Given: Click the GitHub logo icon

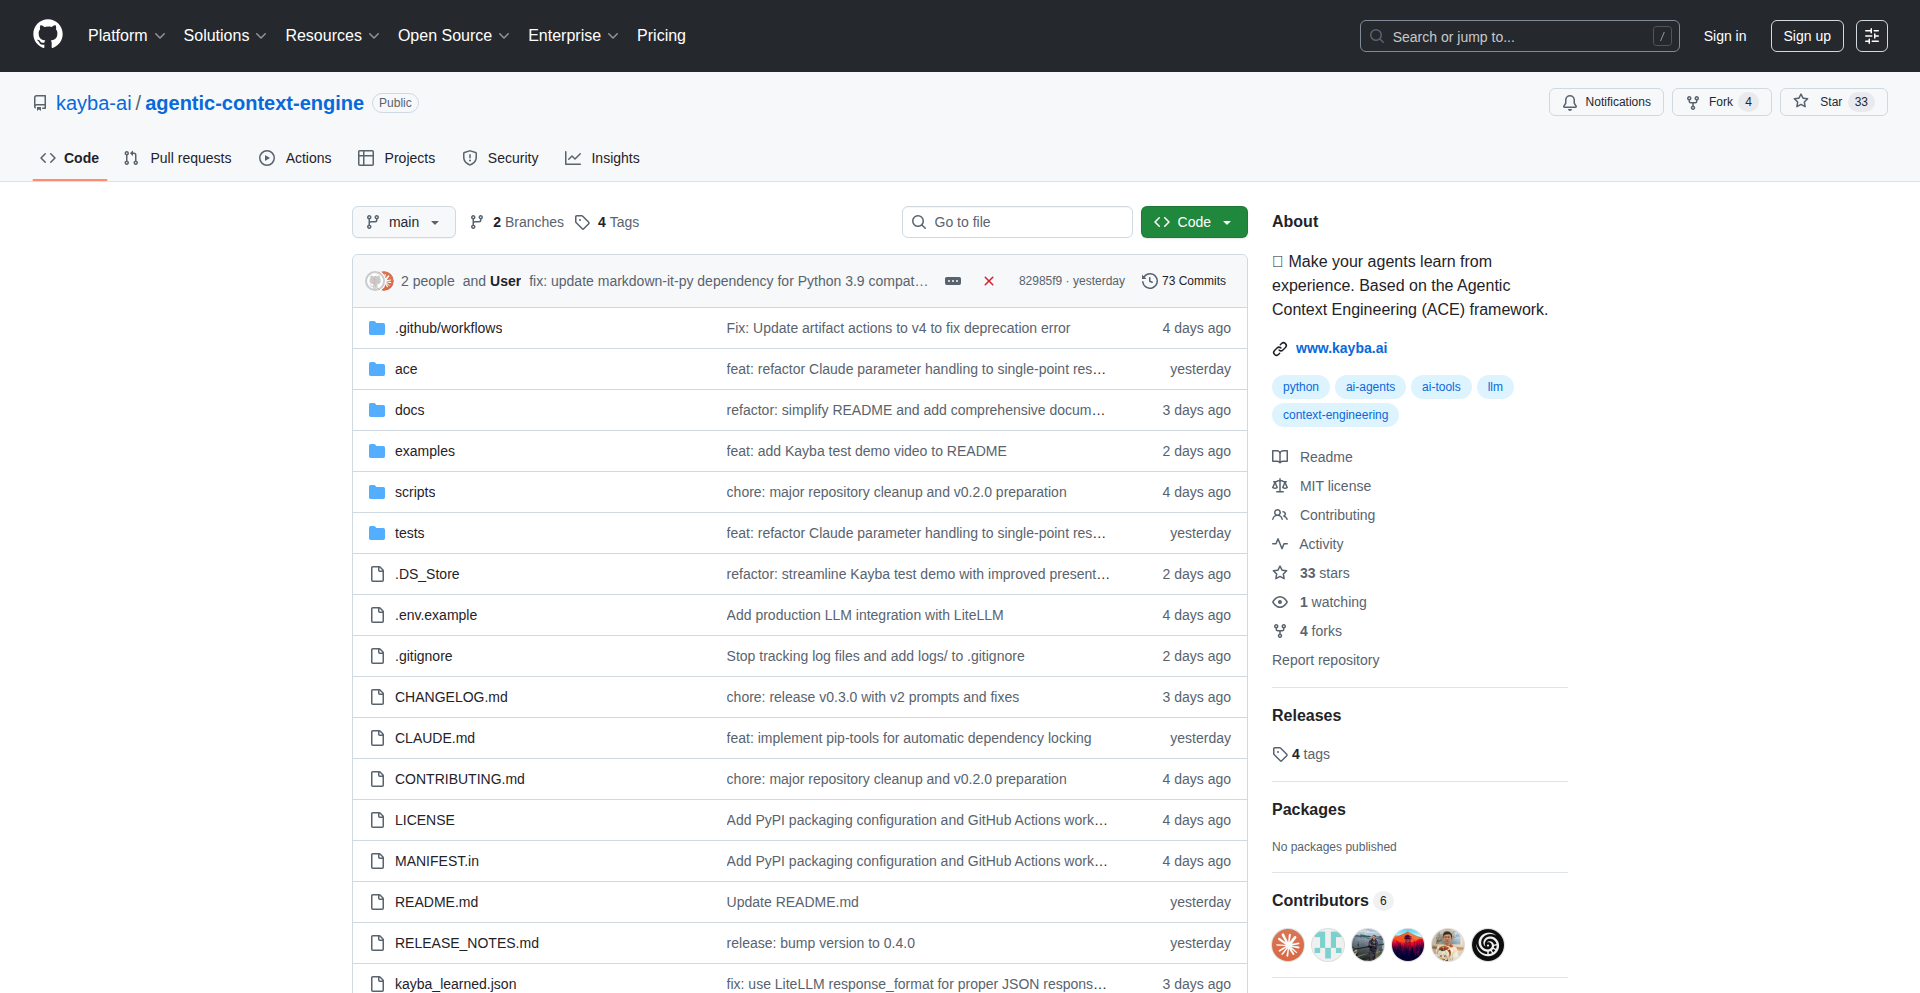Looking at the screenshot, I should 48,35.
